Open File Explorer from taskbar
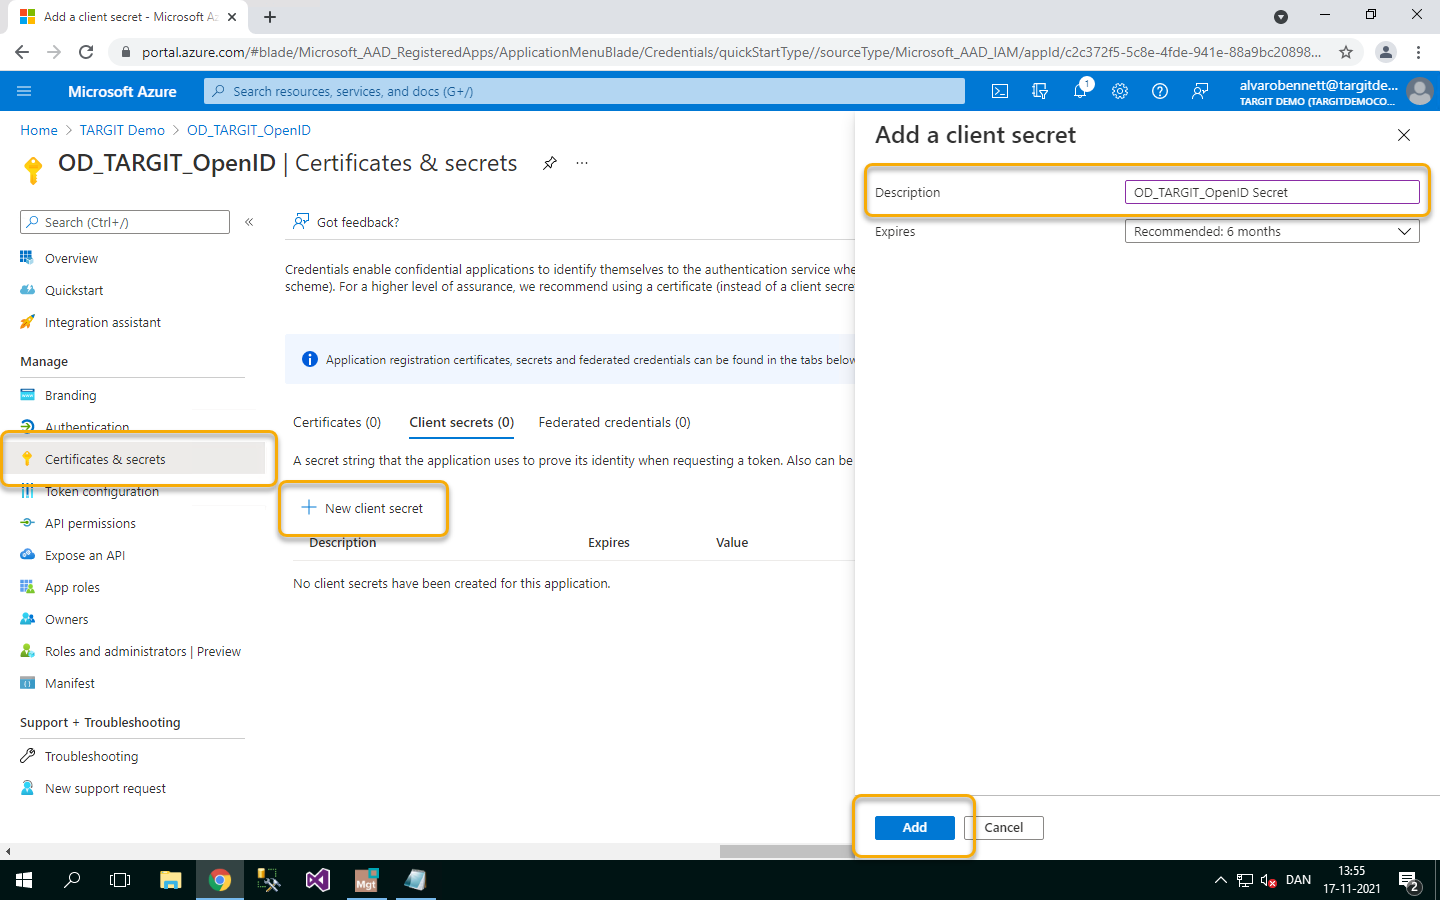 tap(171, 880)
